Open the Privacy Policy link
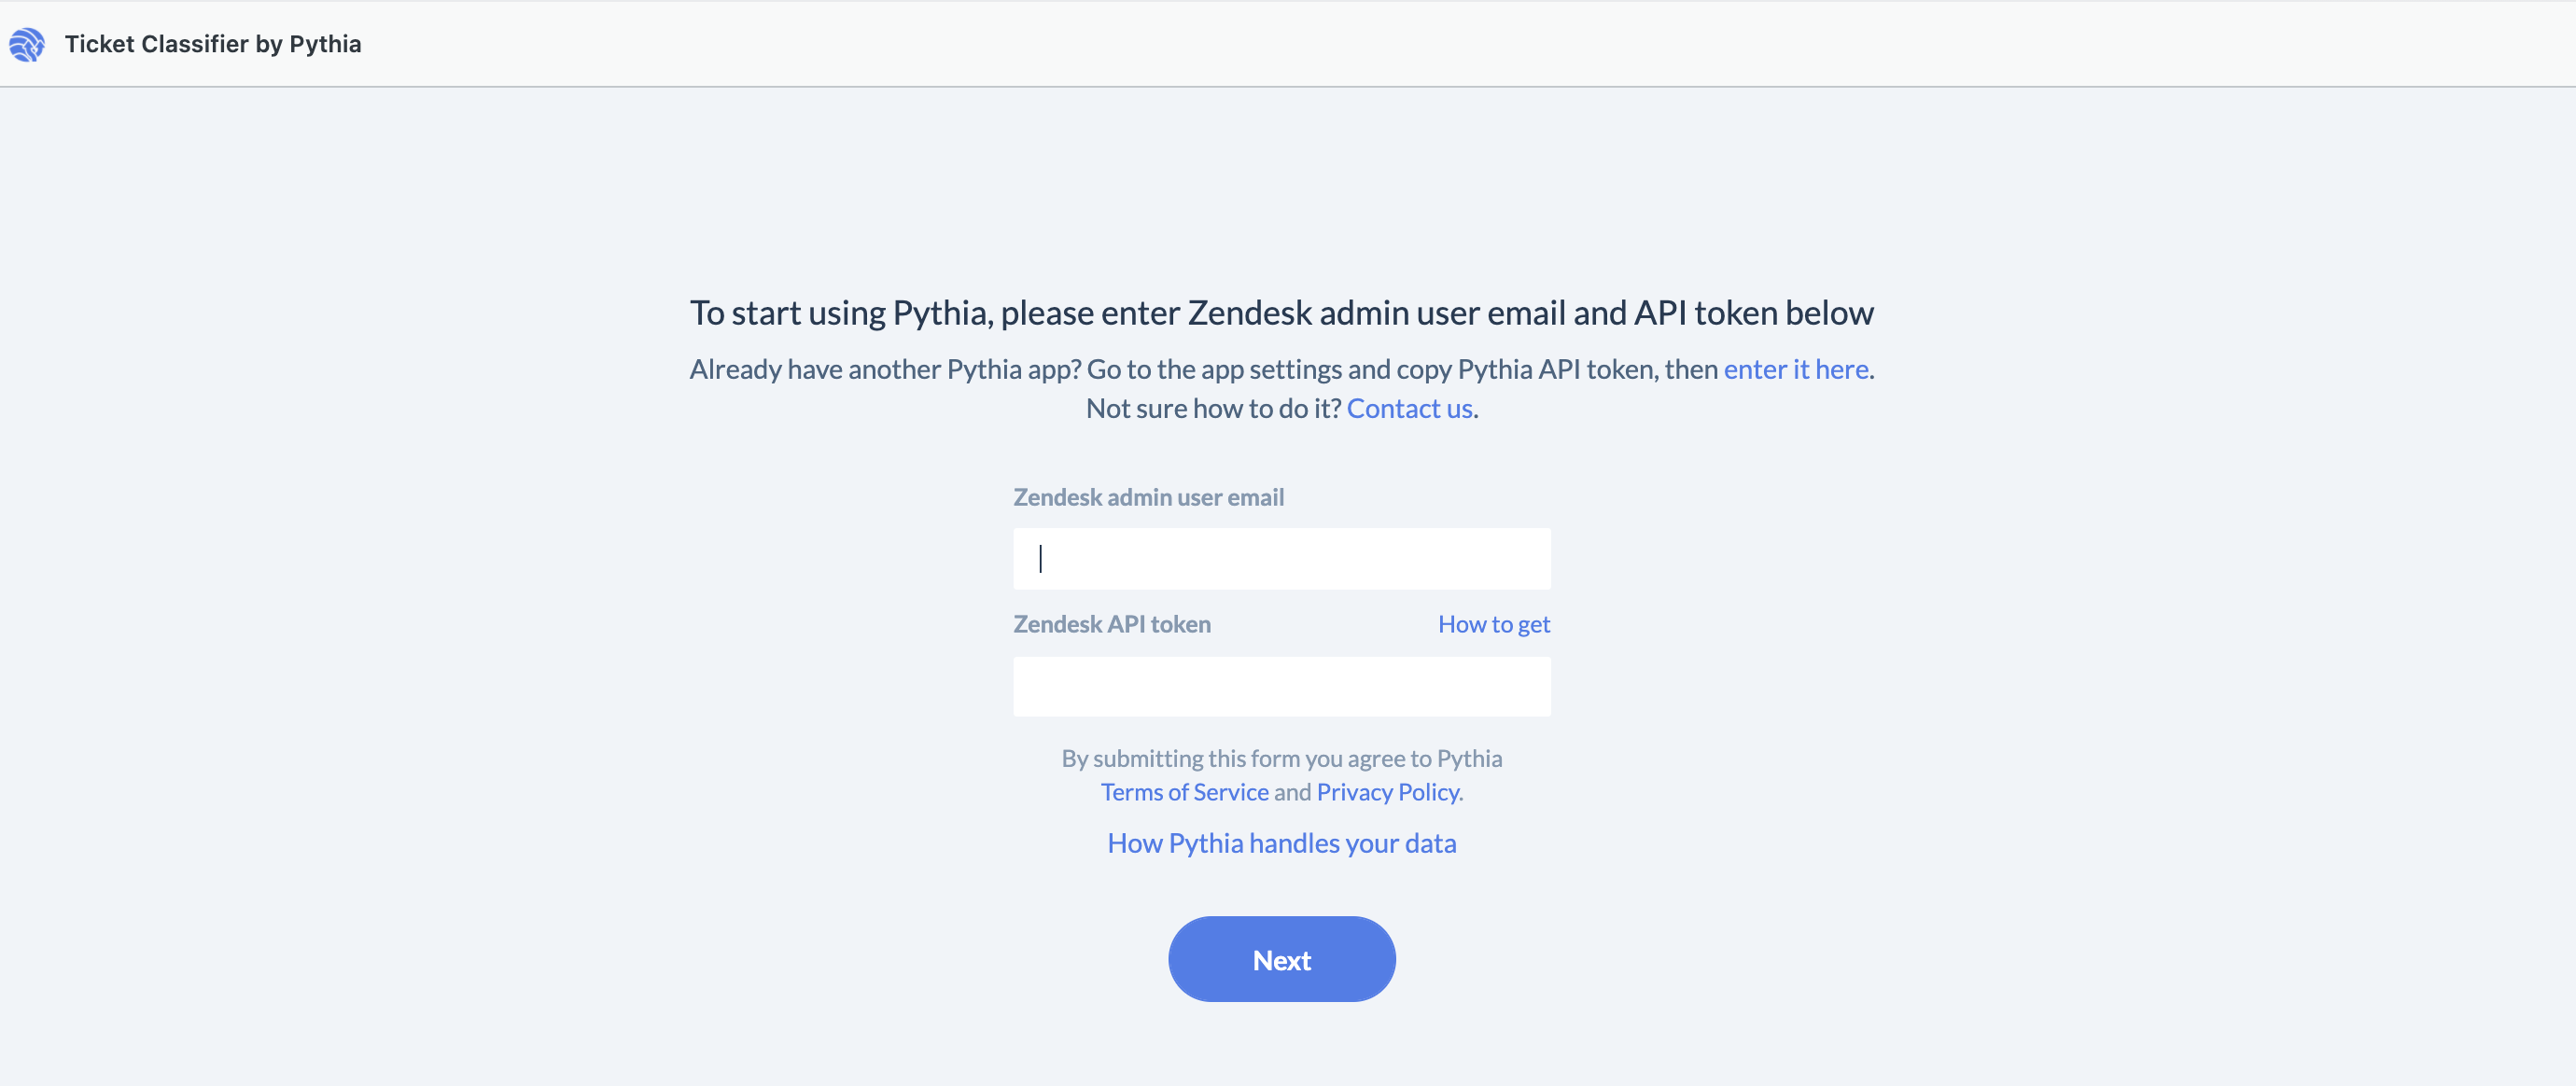This screenshot has height=1086, width=2576. coord(1387,792)
